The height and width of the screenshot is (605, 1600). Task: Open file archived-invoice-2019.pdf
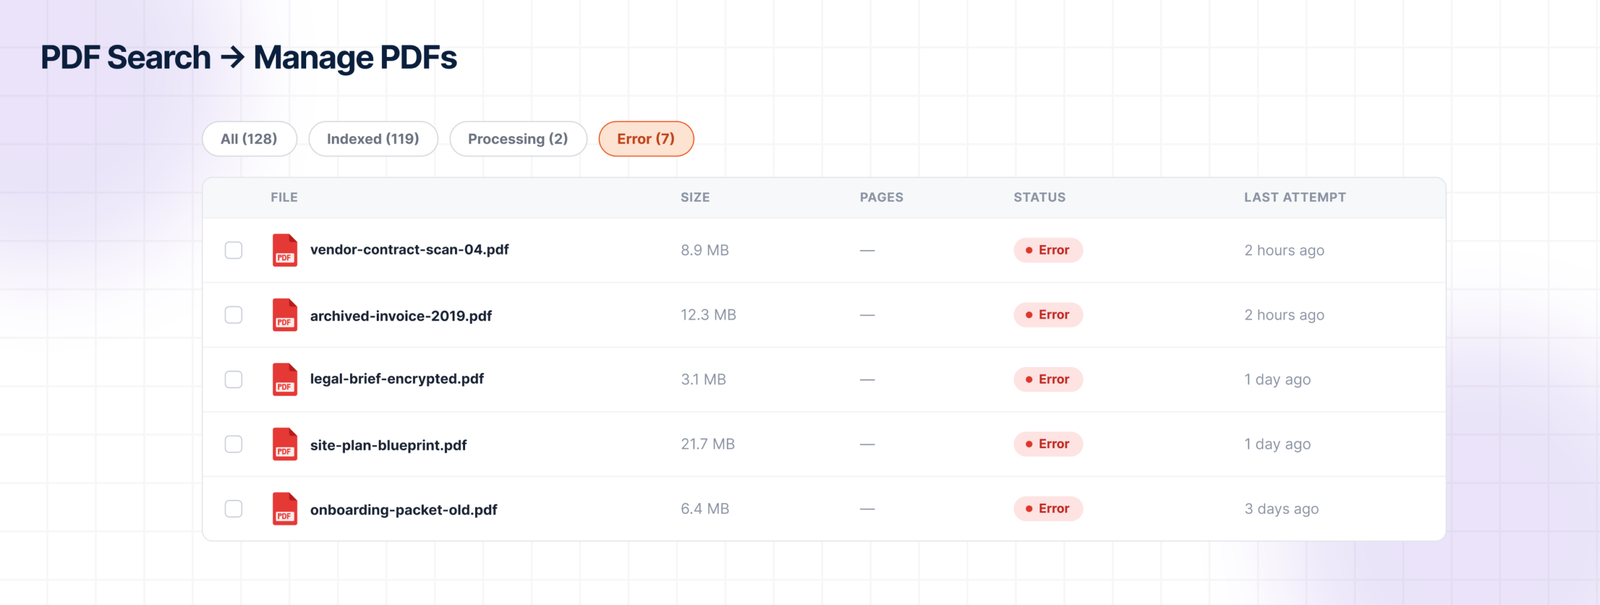tap(401, 316)
